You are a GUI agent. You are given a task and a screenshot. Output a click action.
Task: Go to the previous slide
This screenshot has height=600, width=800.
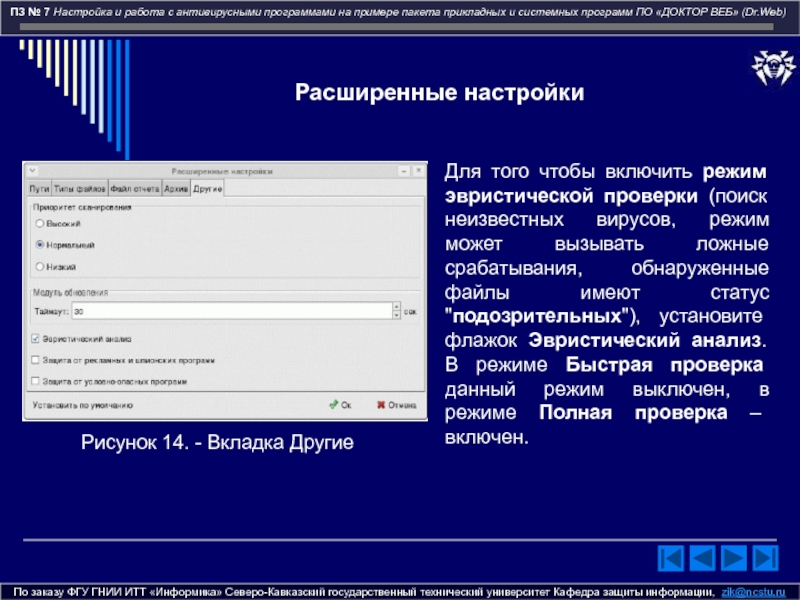(x=704, y=557)
